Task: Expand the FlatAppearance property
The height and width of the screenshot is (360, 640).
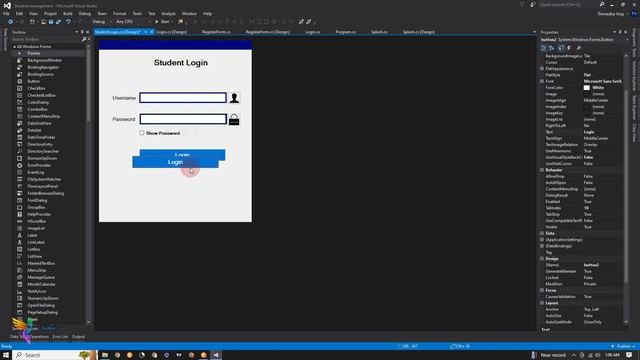Action: tap(542, 69)
